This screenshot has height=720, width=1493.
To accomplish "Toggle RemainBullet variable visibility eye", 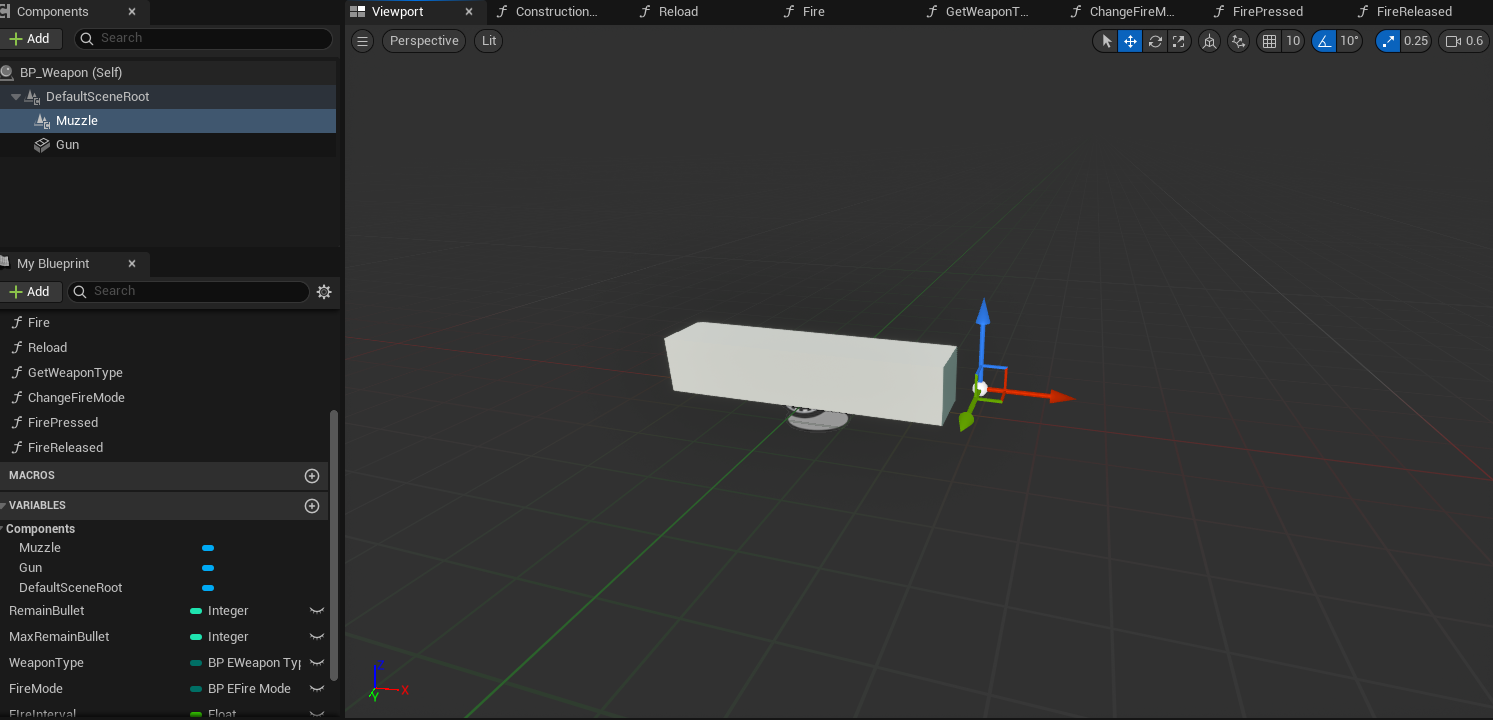I will 317,611.
